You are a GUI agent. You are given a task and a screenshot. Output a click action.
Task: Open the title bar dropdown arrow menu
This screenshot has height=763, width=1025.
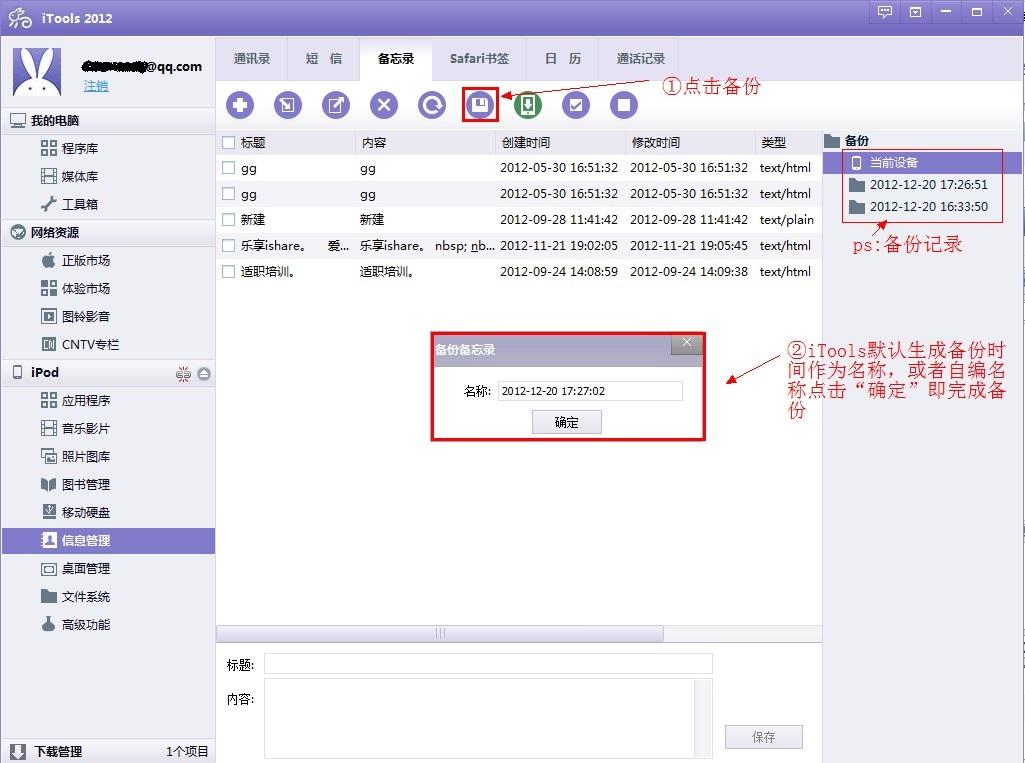point(916,13)
